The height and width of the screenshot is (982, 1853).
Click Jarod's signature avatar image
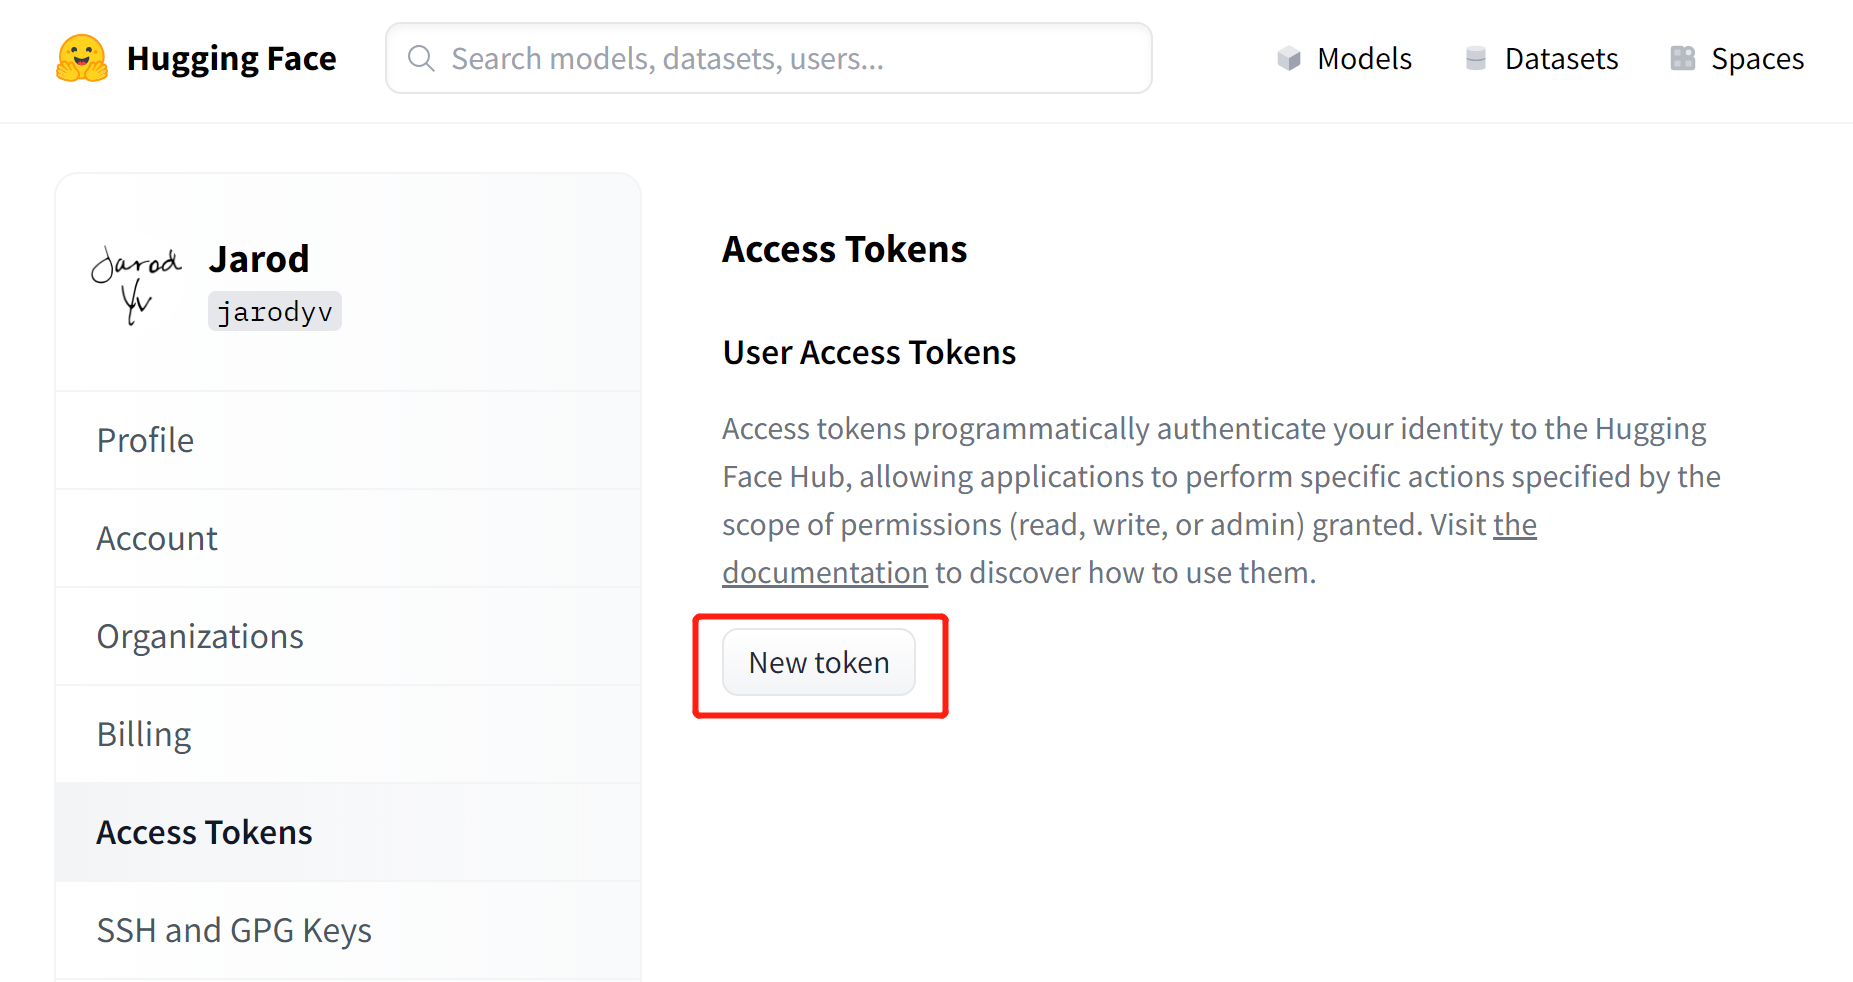click(x=136, y=285)
